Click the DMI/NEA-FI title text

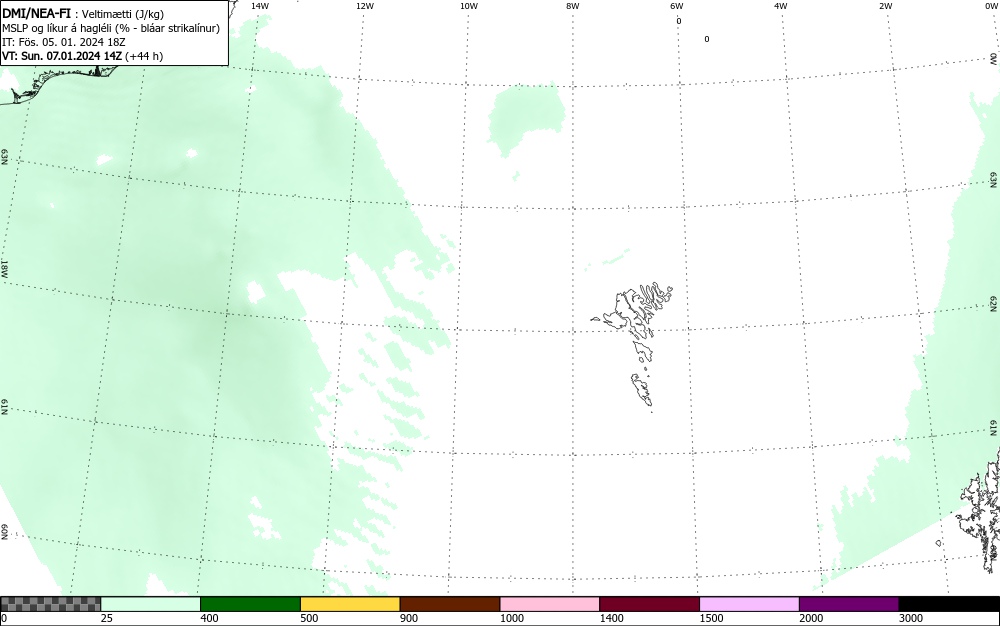[36, 13]
